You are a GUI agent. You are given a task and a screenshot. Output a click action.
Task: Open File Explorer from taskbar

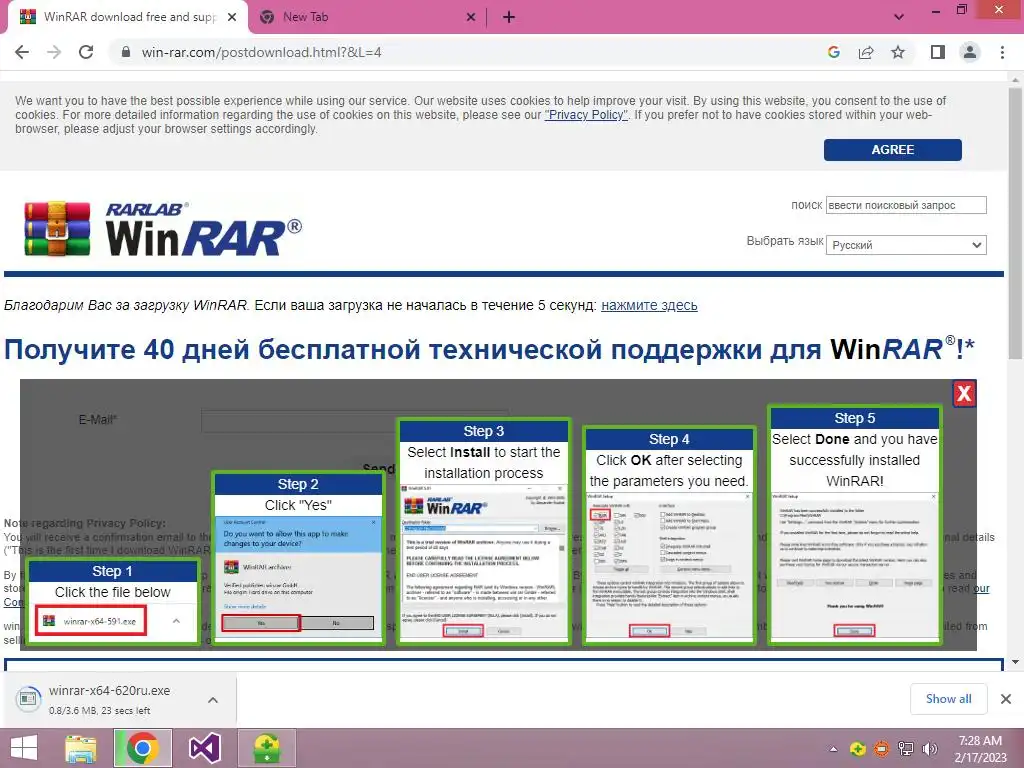point(81,748)
